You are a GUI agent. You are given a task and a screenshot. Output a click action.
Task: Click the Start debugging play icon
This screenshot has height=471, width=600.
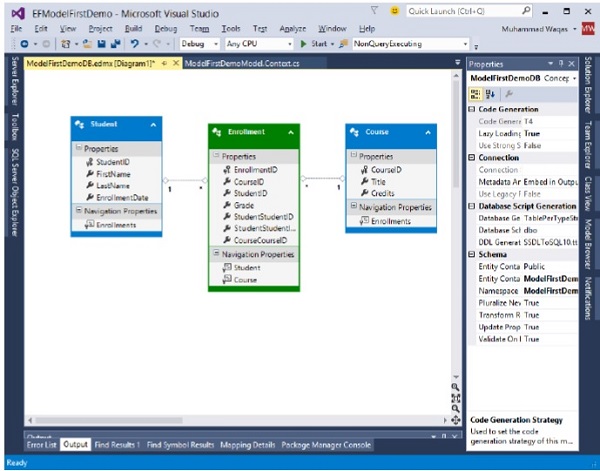tap(304, 44)
